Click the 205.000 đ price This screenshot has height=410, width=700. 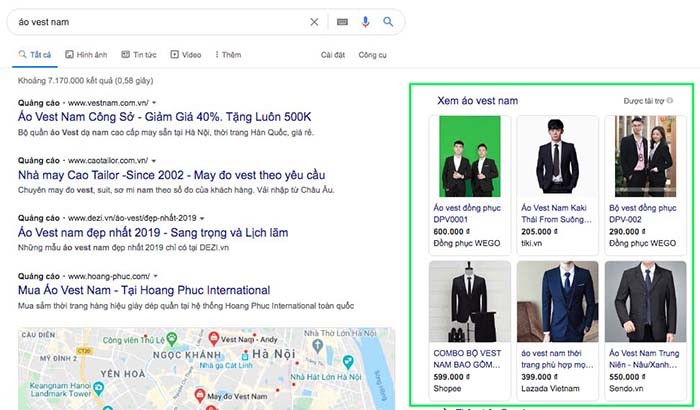[x=539, y=232]
